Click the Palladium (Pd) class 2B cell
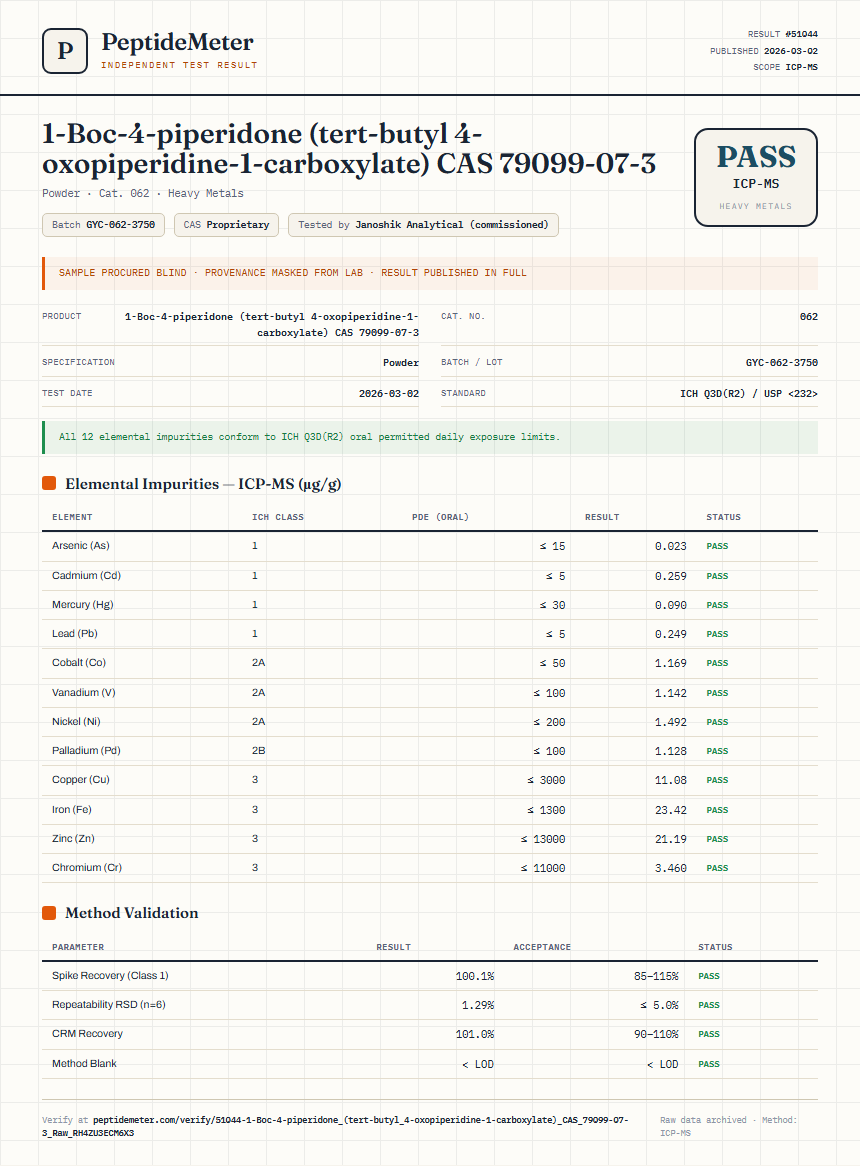860x1166 pixels. pyautogui.click(x=258, y=750)
